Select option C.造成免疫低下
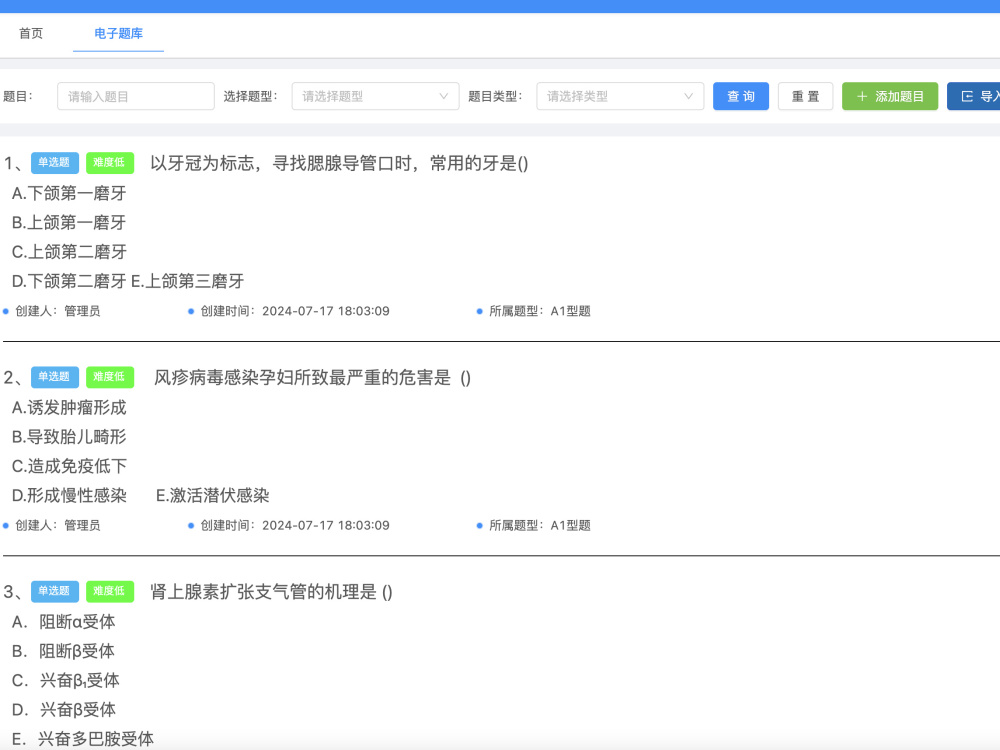Image resolution: width=1000 pixels, height=750 pixels. (69, 466)
